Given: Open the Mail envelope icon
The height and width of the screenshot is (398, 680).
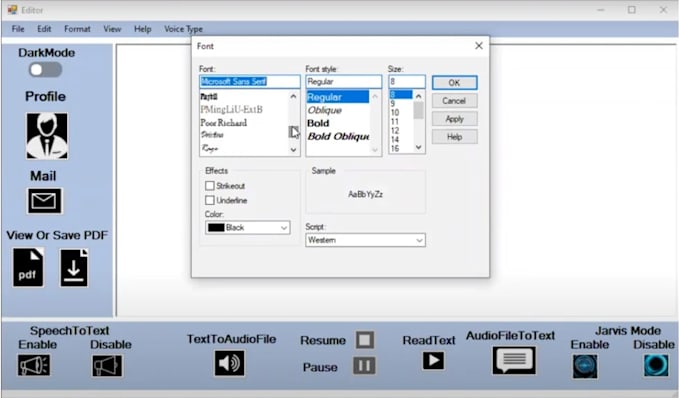Looking at the screenshot, I should coord(45,201).
